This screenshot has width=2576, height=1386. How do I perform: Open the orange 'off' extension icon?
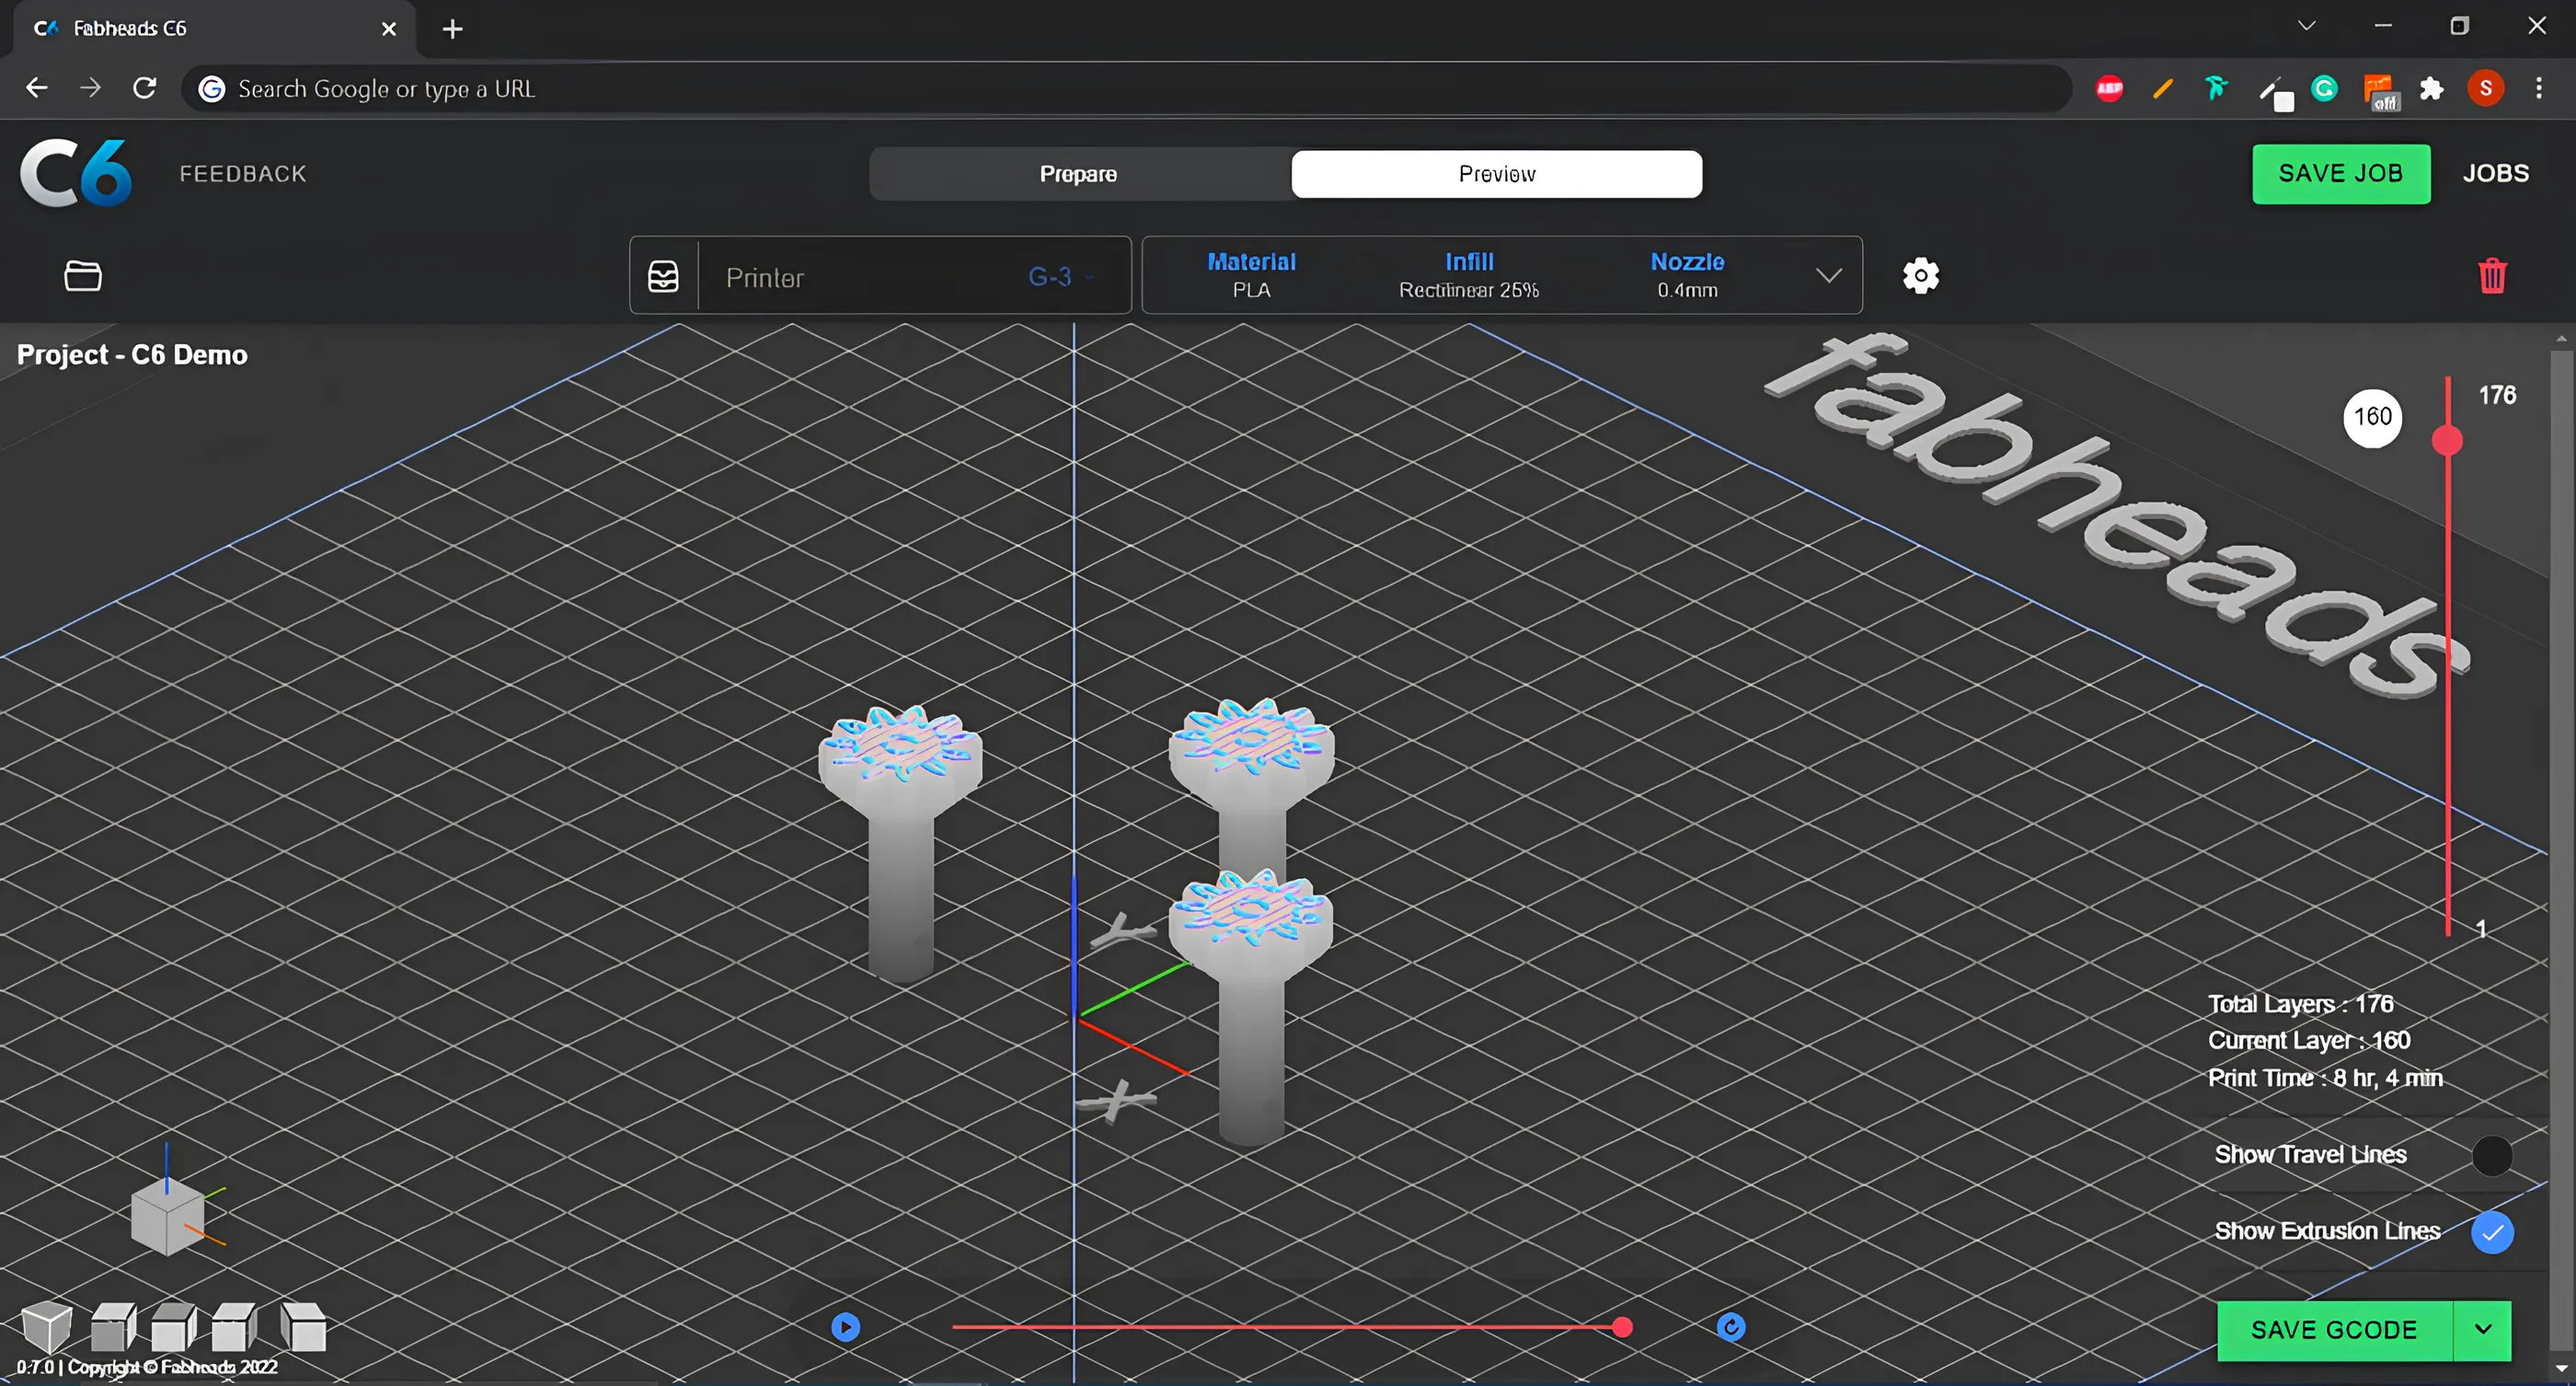click(x=2380, y=91)
